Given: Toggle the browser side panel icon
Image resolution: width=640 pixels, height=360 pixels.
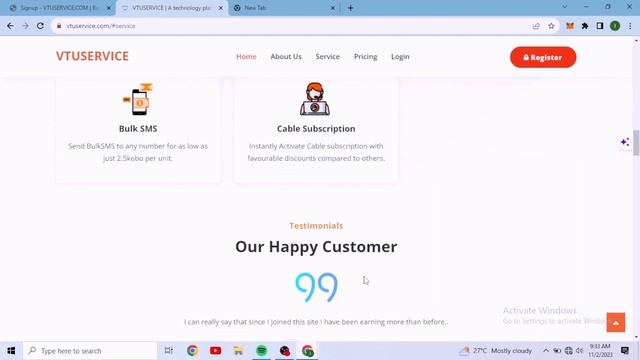Looking at the screenshot, I should click(x=600, y=26).
